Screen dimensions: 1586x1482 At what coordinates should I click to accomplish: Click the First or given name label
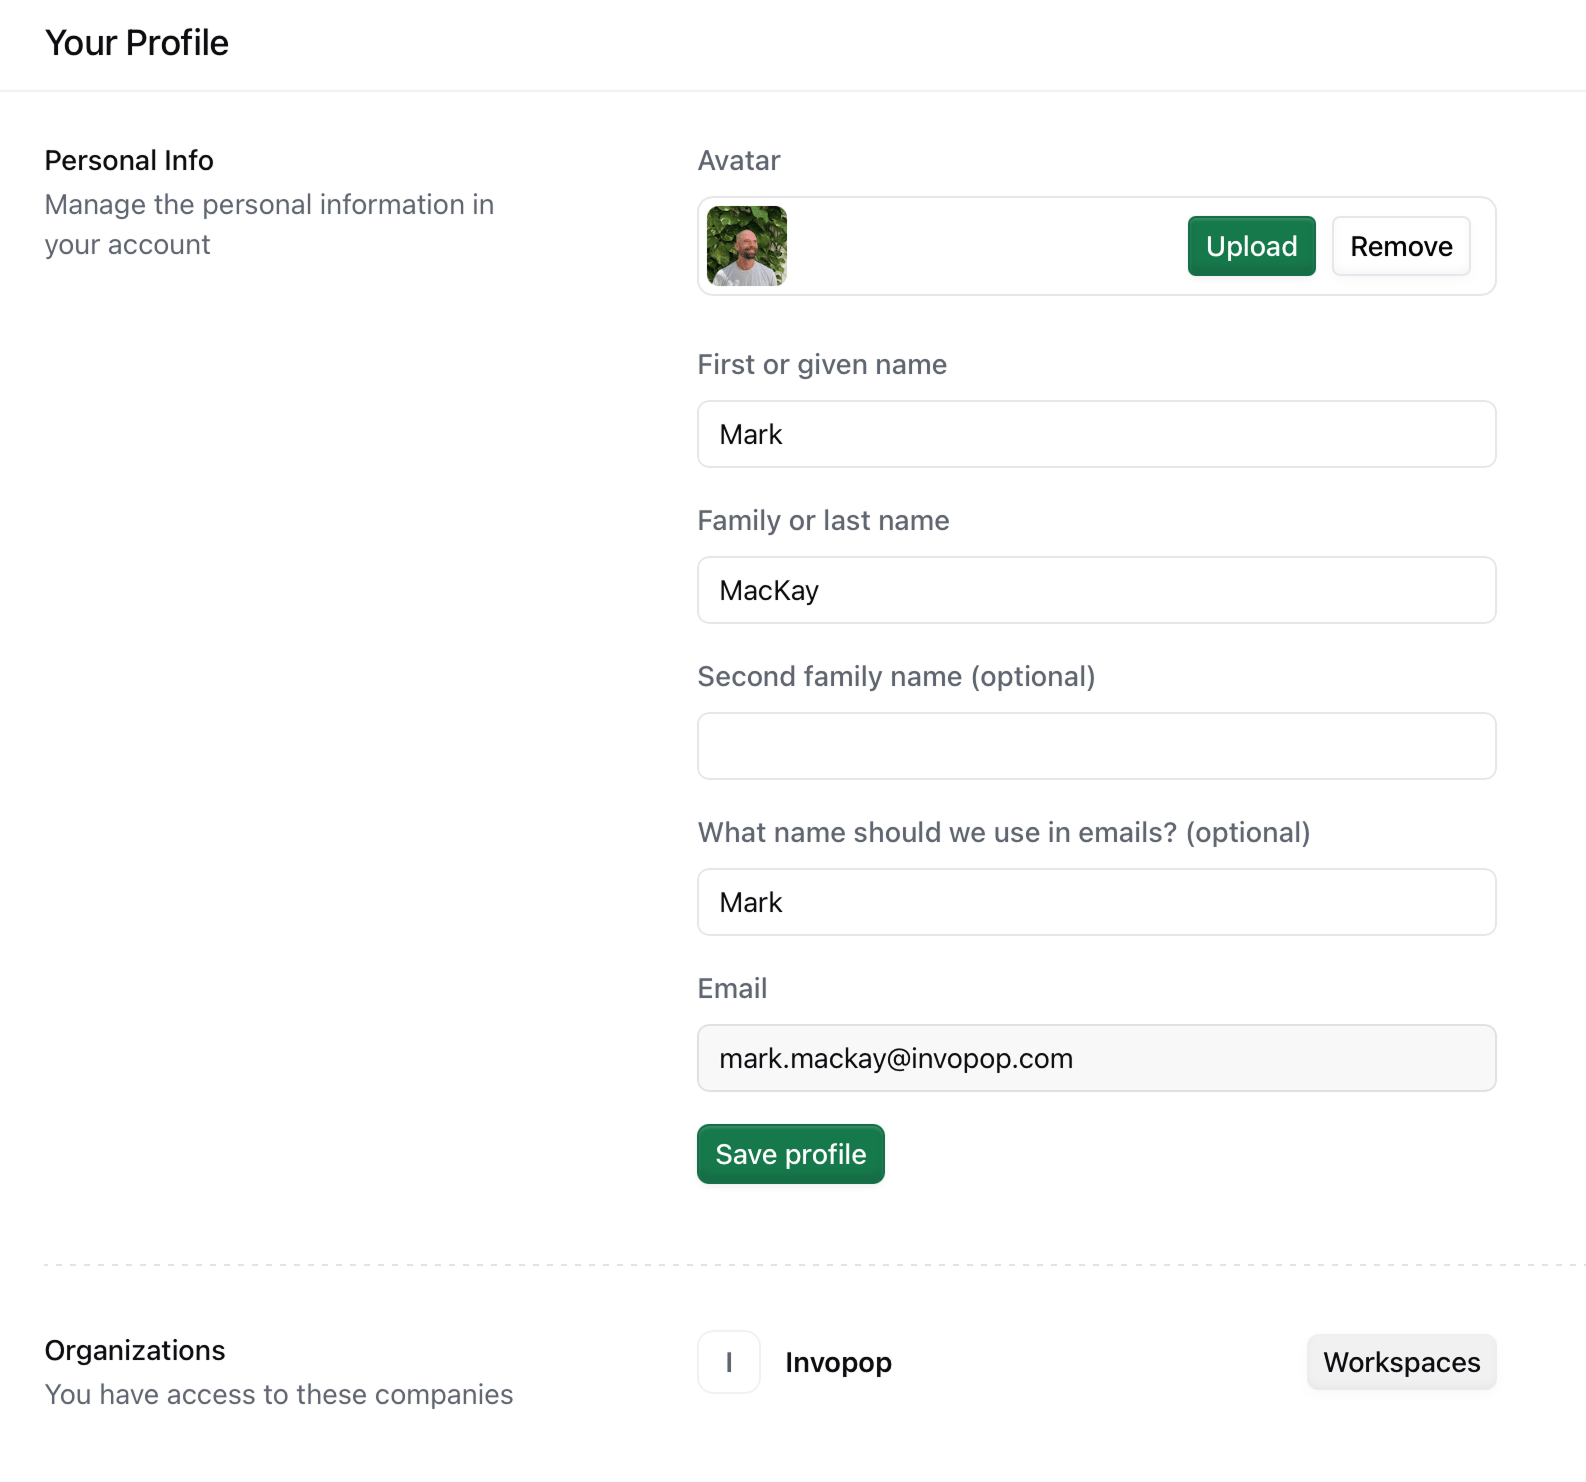822,364
